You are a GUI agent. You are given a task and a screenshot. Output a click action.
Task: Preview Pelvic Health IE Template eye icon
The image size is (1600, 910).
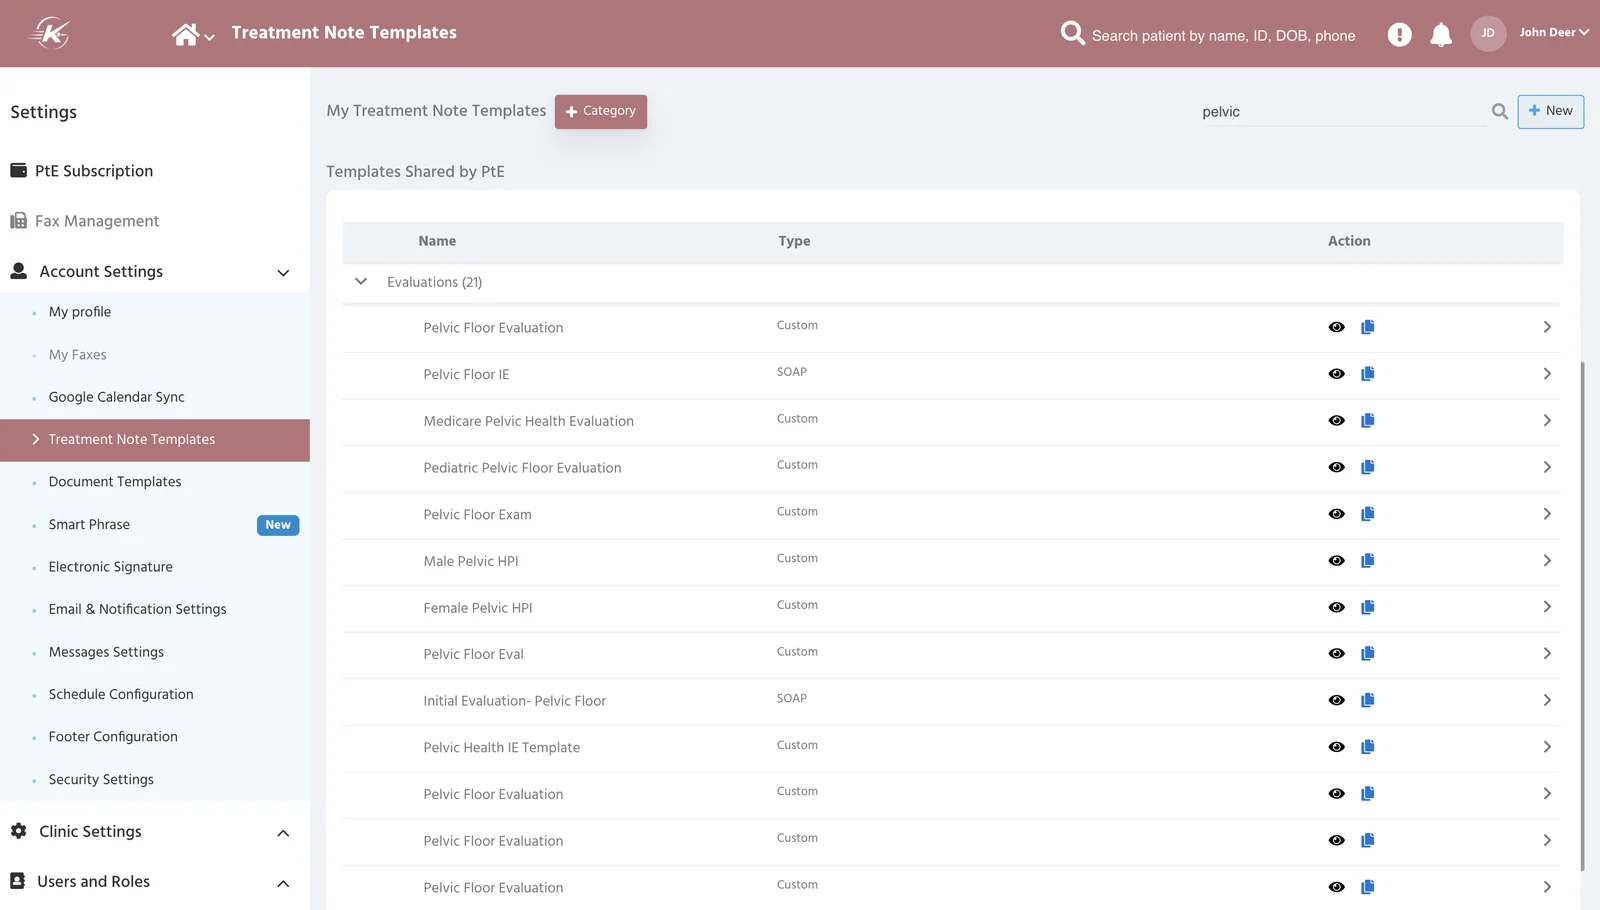(1336, 747)
